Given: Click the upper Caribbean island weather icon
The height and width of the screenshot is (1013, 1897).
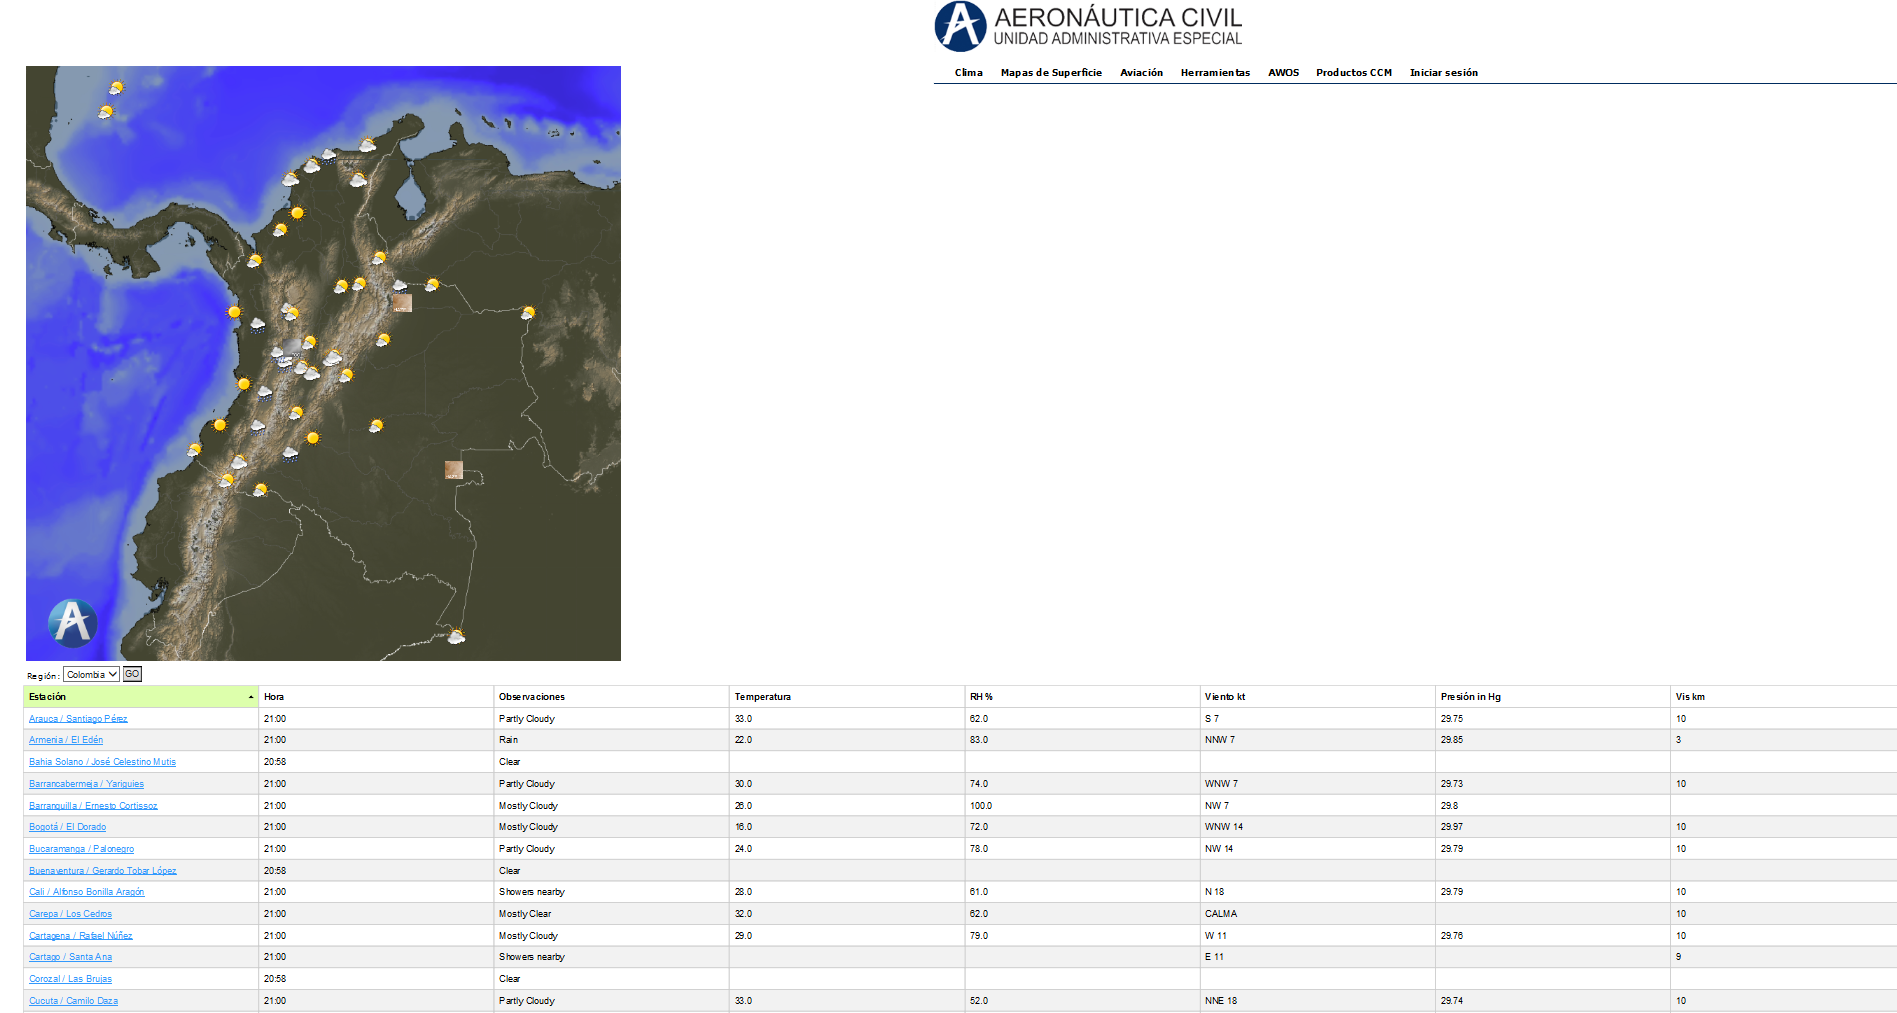Looking at the screenshot, I should [x=116, y=88].
